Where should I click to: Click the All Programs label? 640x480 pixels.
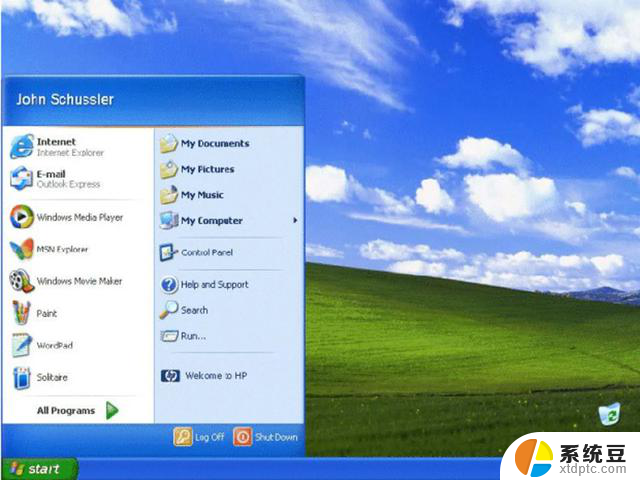click(66, 411)
